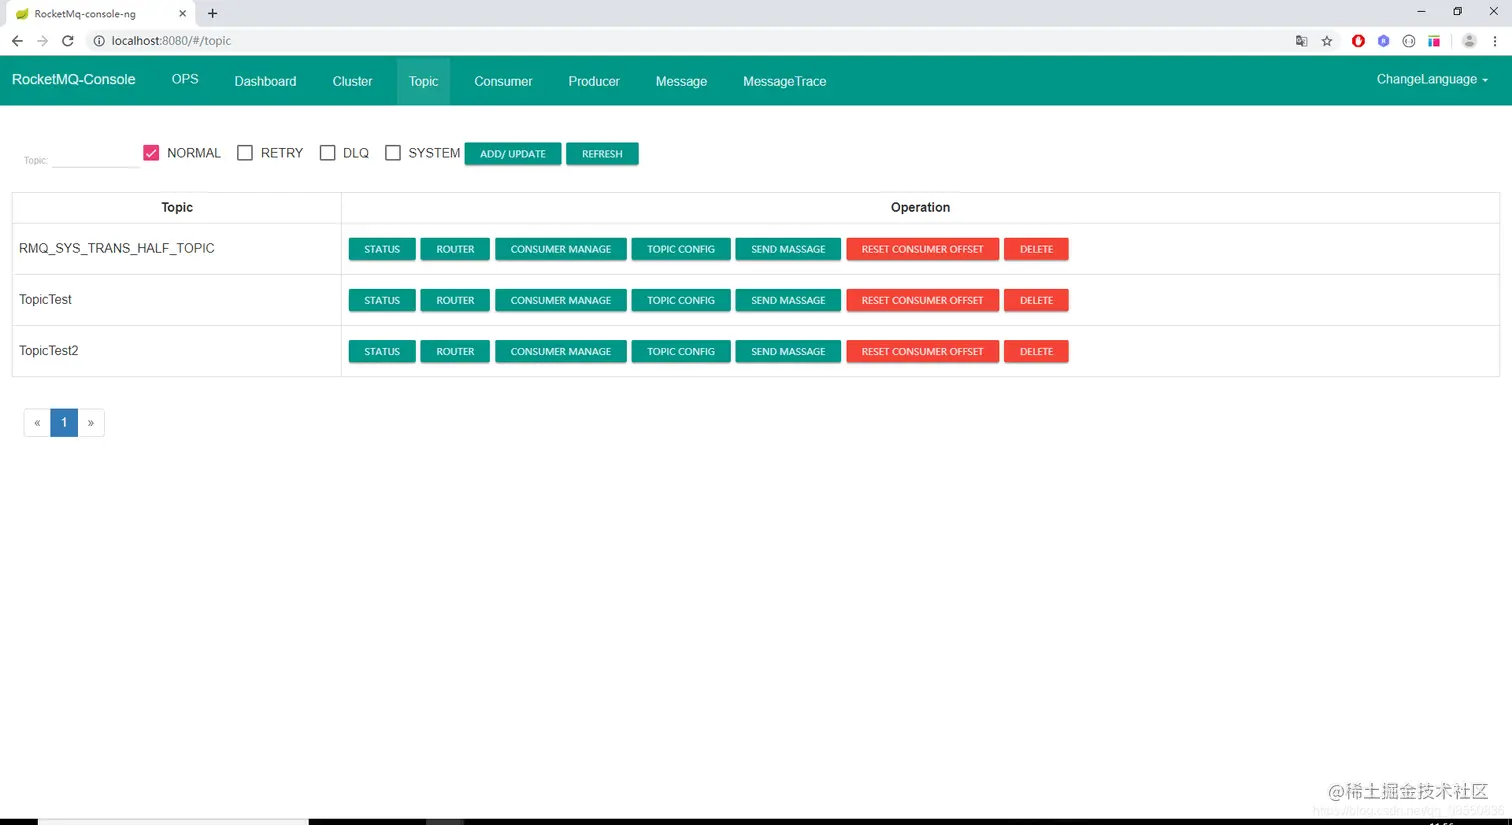Click the Topic column header
Screen dimensions: 1512x825
[177, 207]
